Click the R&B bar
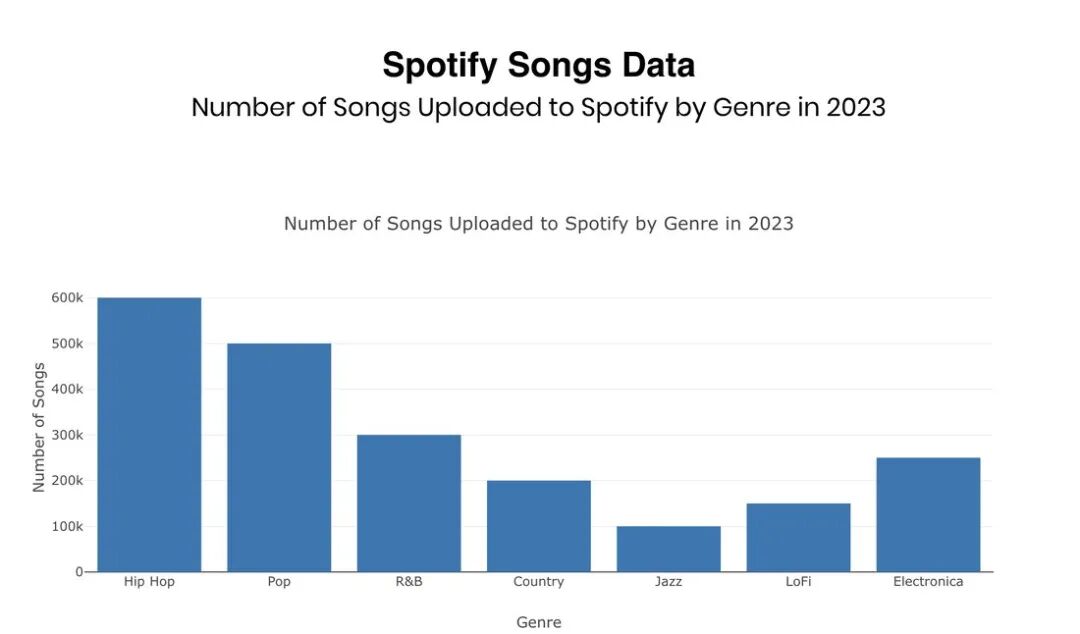Viewport: 1080px width, 634px height. [409, 503]
